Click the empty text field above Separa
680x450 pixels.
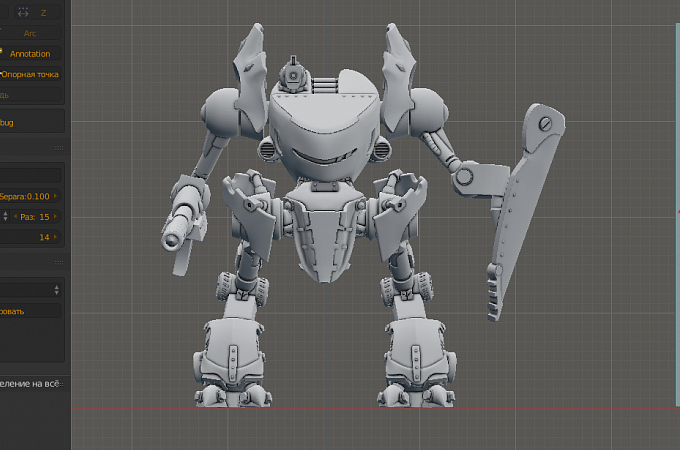coord(30,176)
